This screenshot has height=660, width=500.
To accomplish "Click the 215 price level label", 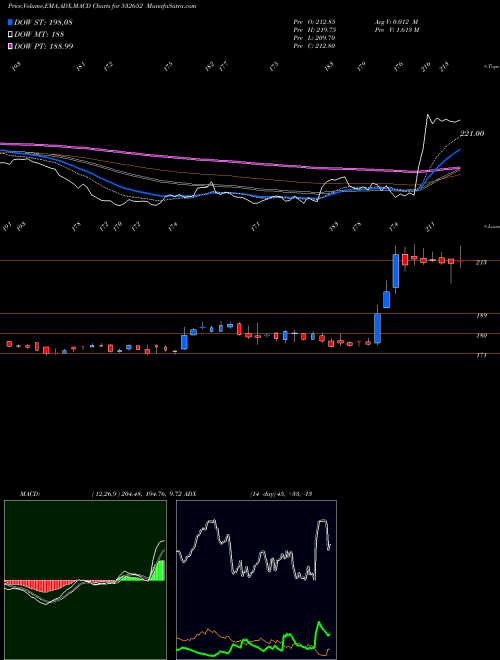I will 481,262.
